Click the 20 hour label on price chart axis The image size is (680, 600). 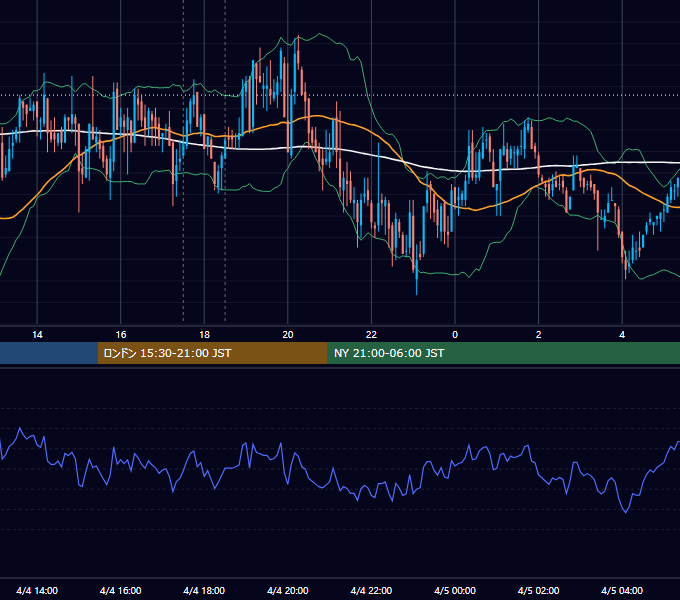click(288, 335)
